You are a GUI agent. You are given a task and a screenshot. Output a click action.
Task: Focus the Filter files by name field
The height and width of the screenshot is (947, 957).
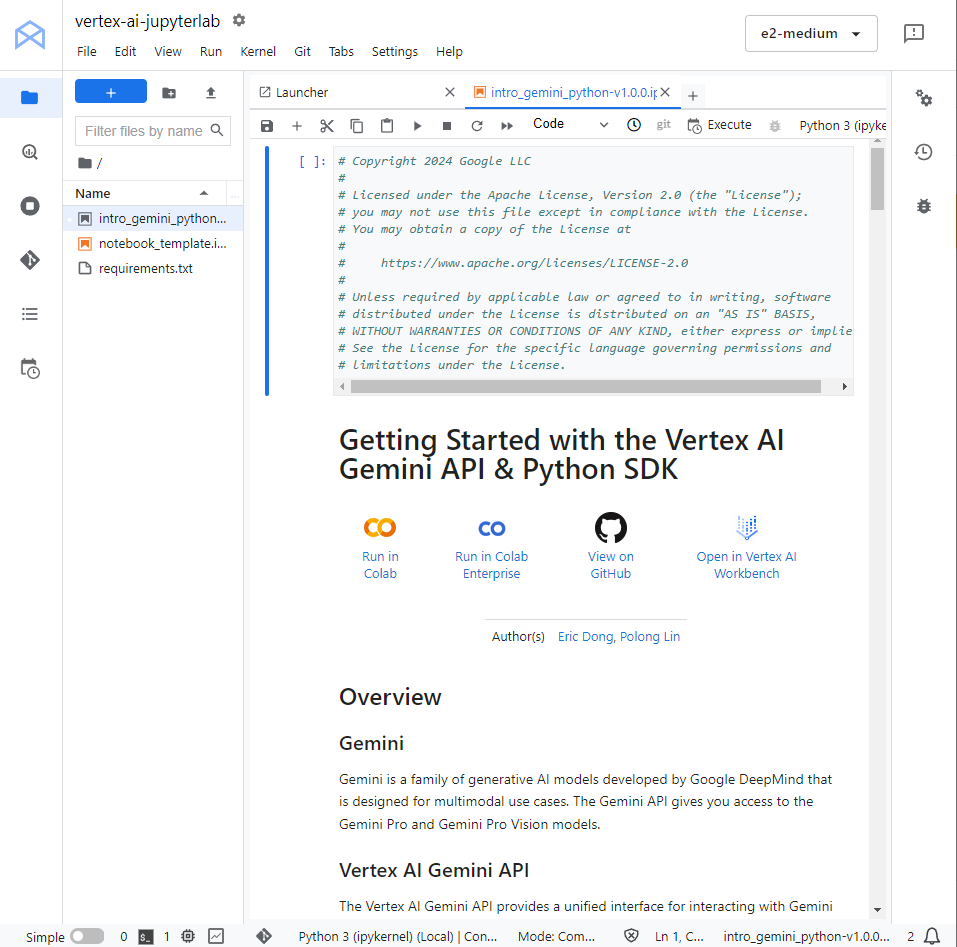(x=153, y=131)
